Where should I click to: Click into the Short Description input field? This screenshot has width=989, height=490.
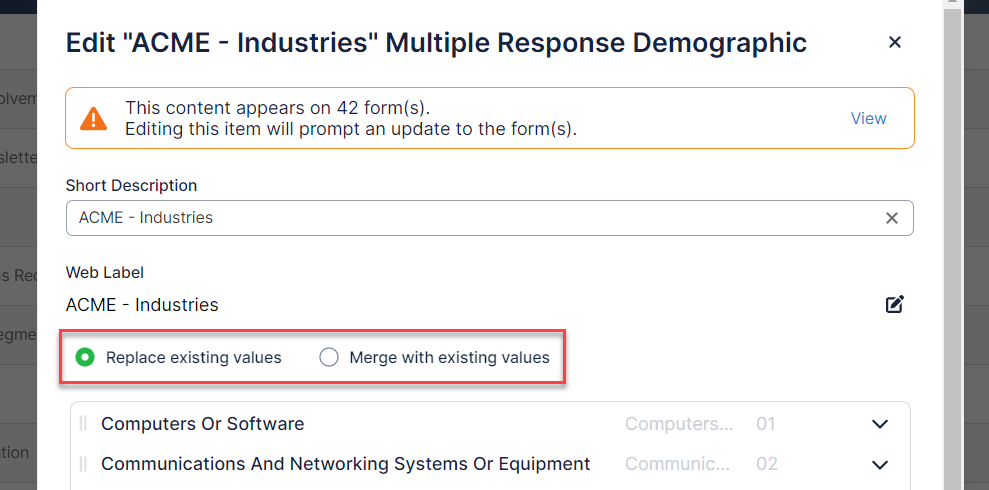click(x=470, y=218)
